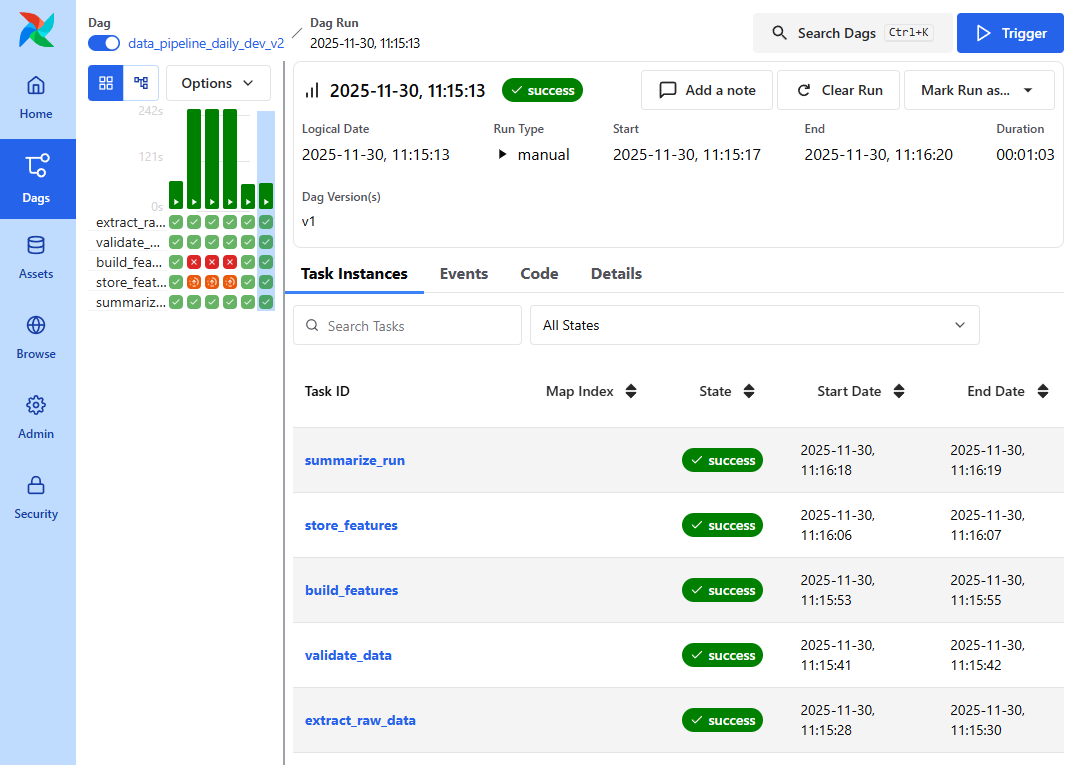Click the Search Tasks input field
This screenshot has height=765, width=1075.
tap(408, 325)
